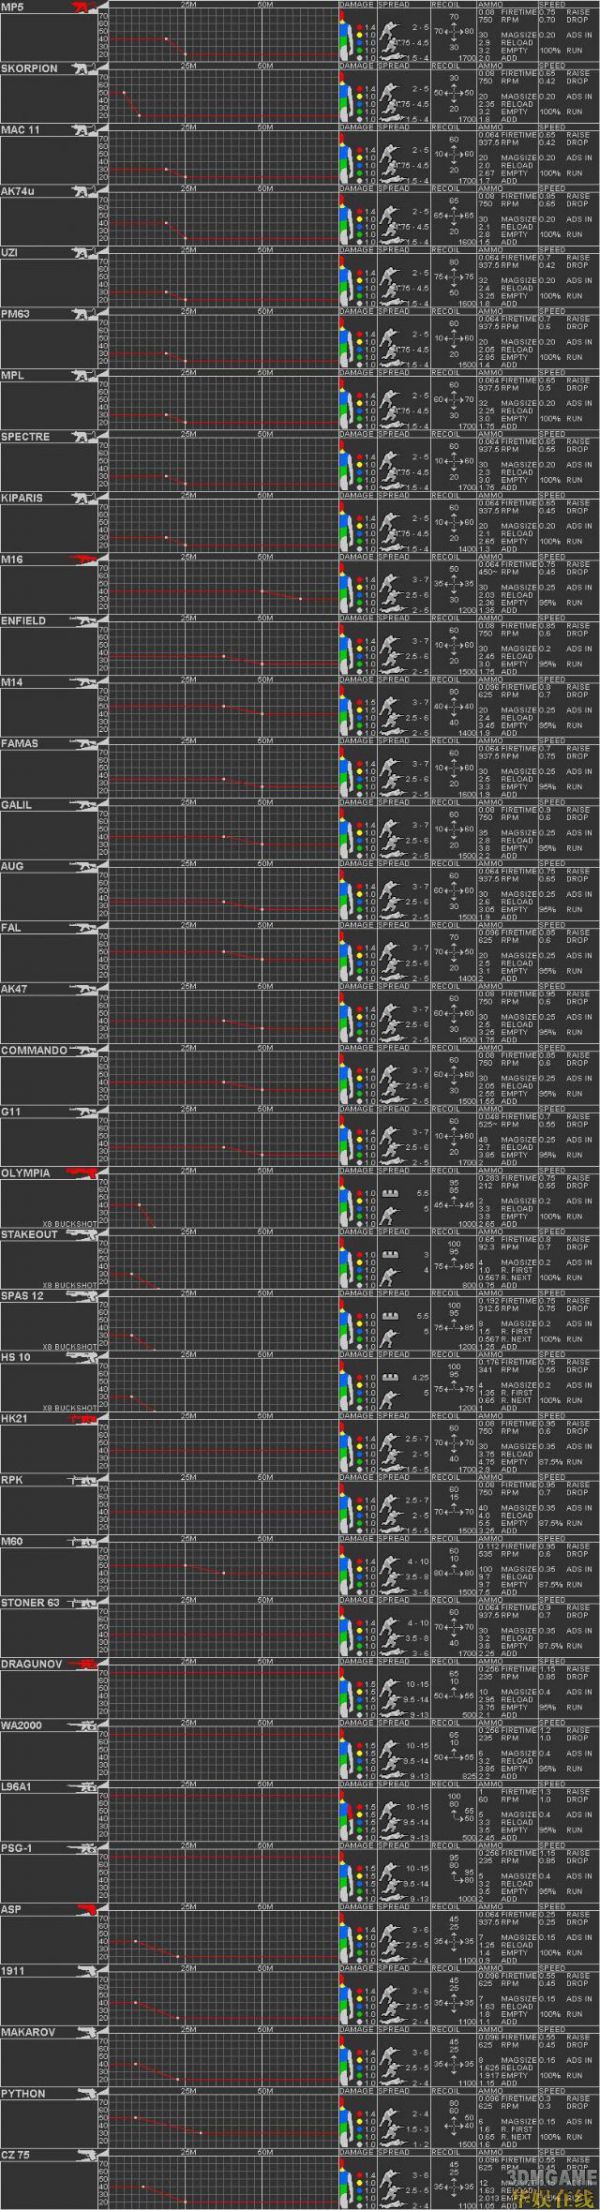The image size is (600, 2210).
Task: Click the red M16 rifle silhouette icon
Action: pos(83,560)
